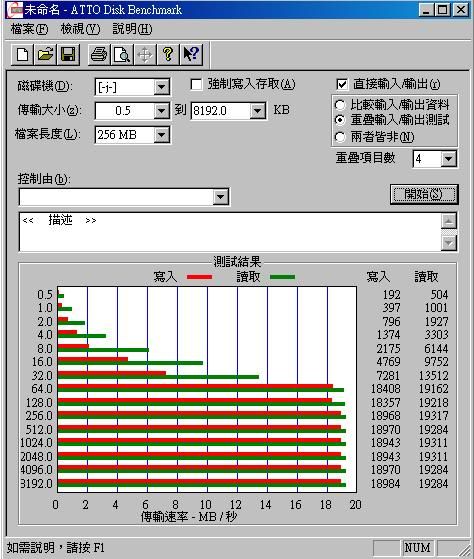474x559 pixels.
Task: Open the 檔案長度 256 MB dropdown
Action: 161,135
